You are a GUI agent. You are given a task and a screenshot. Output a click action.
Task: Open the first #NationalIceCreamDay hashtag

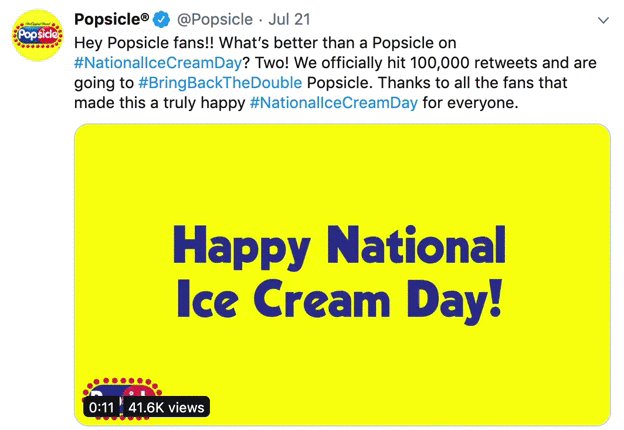(x=158, y=63)
